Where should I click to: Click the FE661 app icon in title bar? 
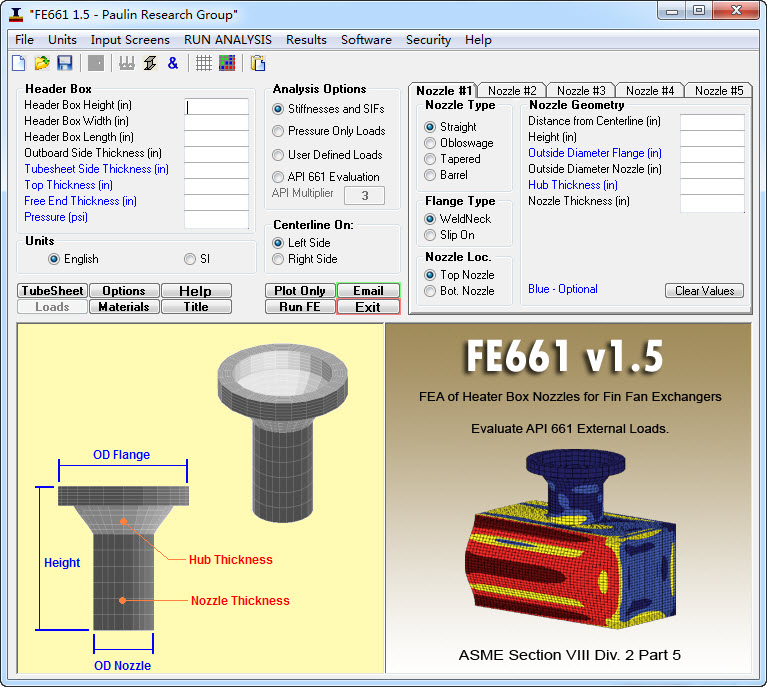tap(16, 14)
